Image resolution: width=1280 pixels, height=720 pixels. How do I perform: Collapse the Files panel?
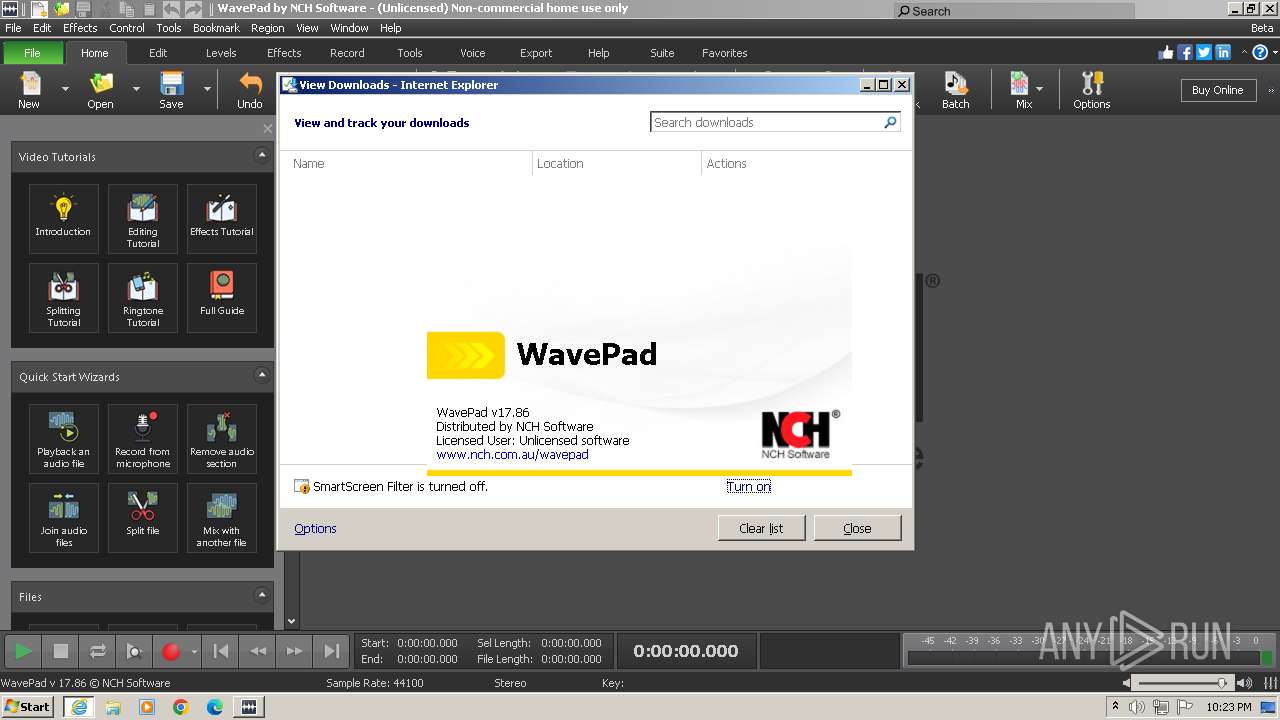click(x=262, y=596)
